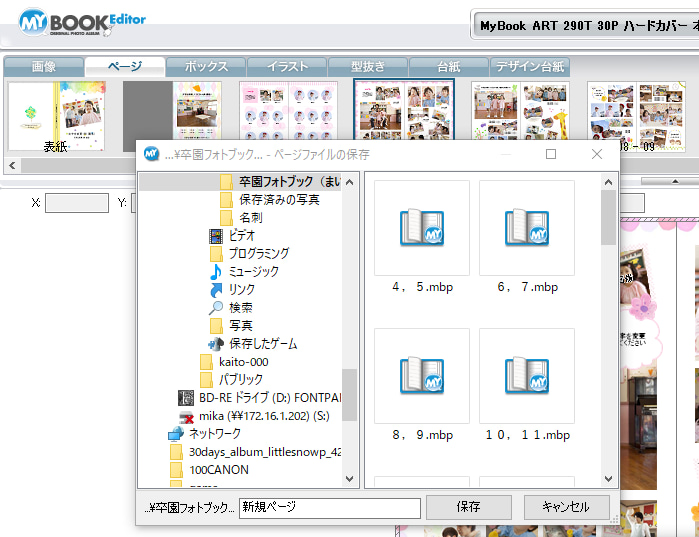Screen dimensions: 699x537
Task: Click the BD-RE drive (D:) icon
Action: [186, 398]
